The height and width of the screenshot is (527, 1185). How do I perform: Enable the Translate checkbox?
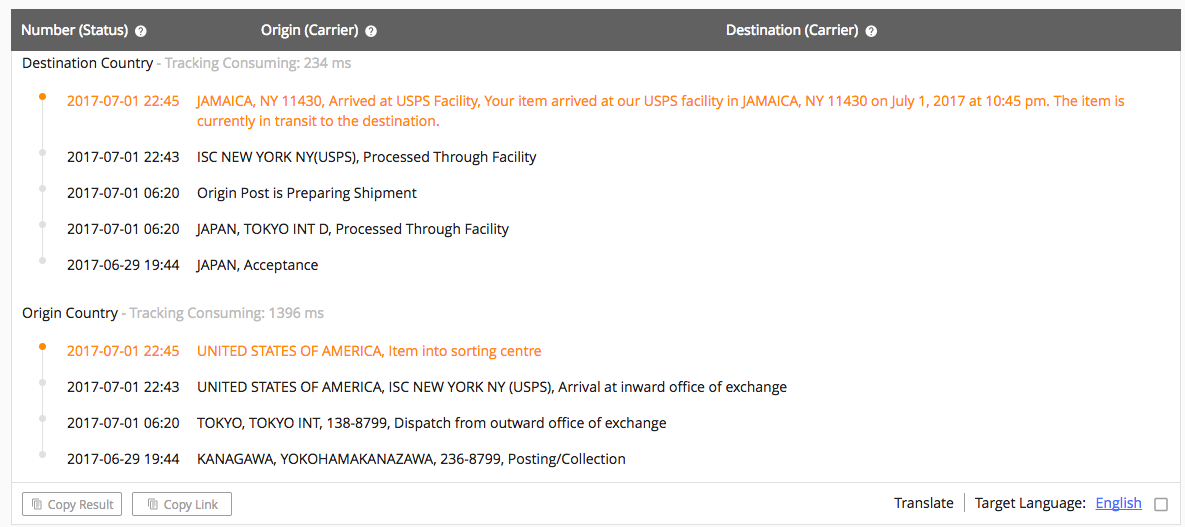coord(1161,504)
